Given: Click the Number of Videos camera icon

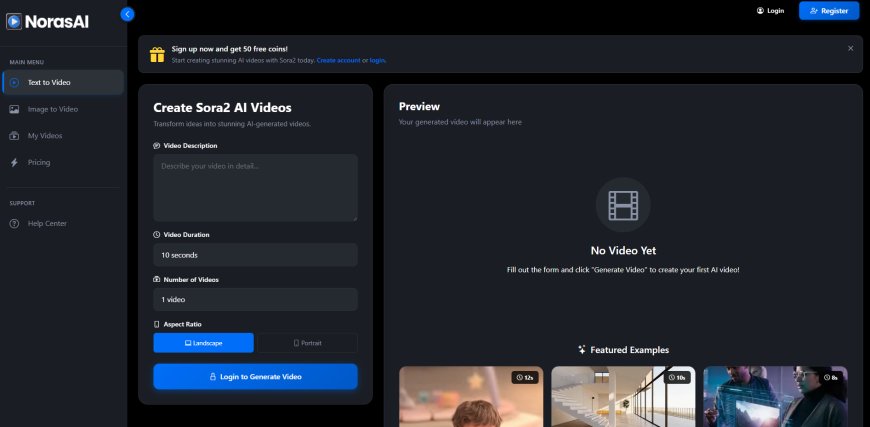Looking at the screenshot, I should (x=156, y=279).
